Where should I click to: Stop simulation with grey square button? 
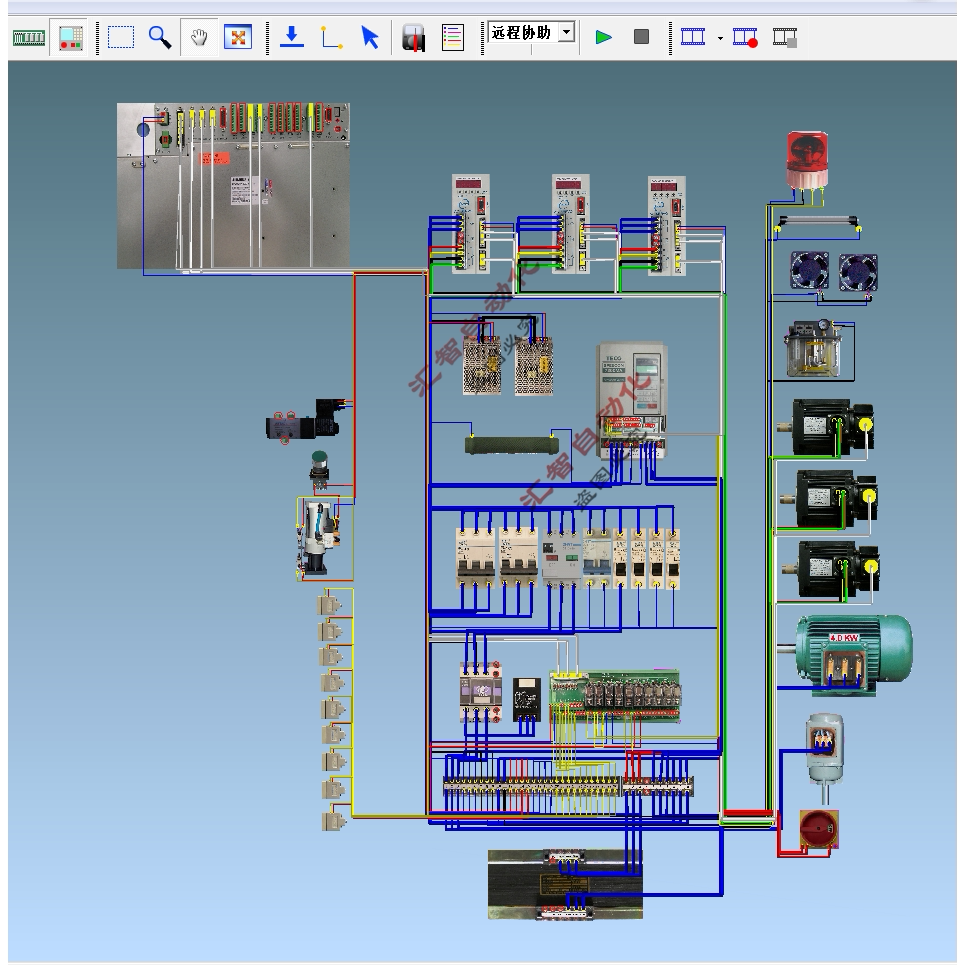641,37
